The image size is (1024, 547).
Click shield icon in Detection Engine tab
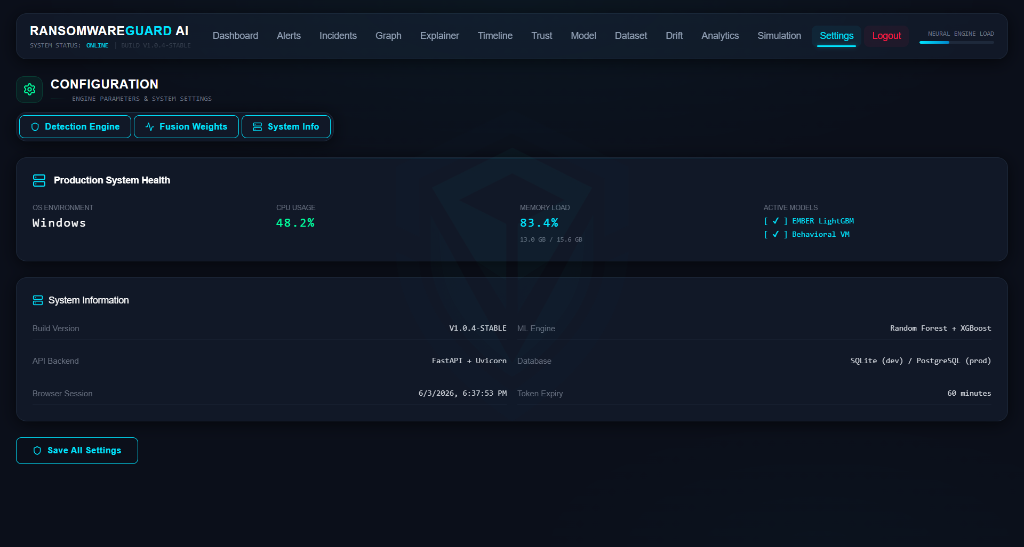point(35,127)
